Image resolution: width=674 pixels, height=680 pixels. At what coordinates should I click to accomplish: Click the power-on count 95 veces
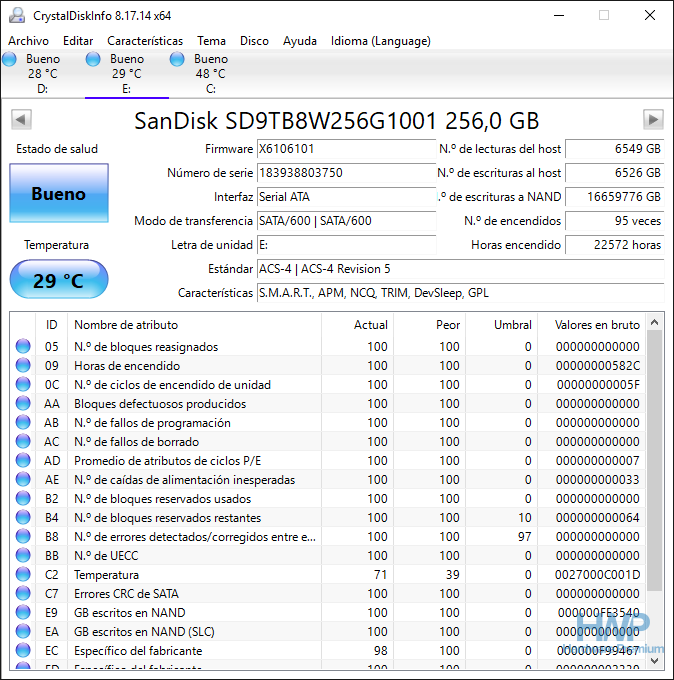tap(615, 221)
